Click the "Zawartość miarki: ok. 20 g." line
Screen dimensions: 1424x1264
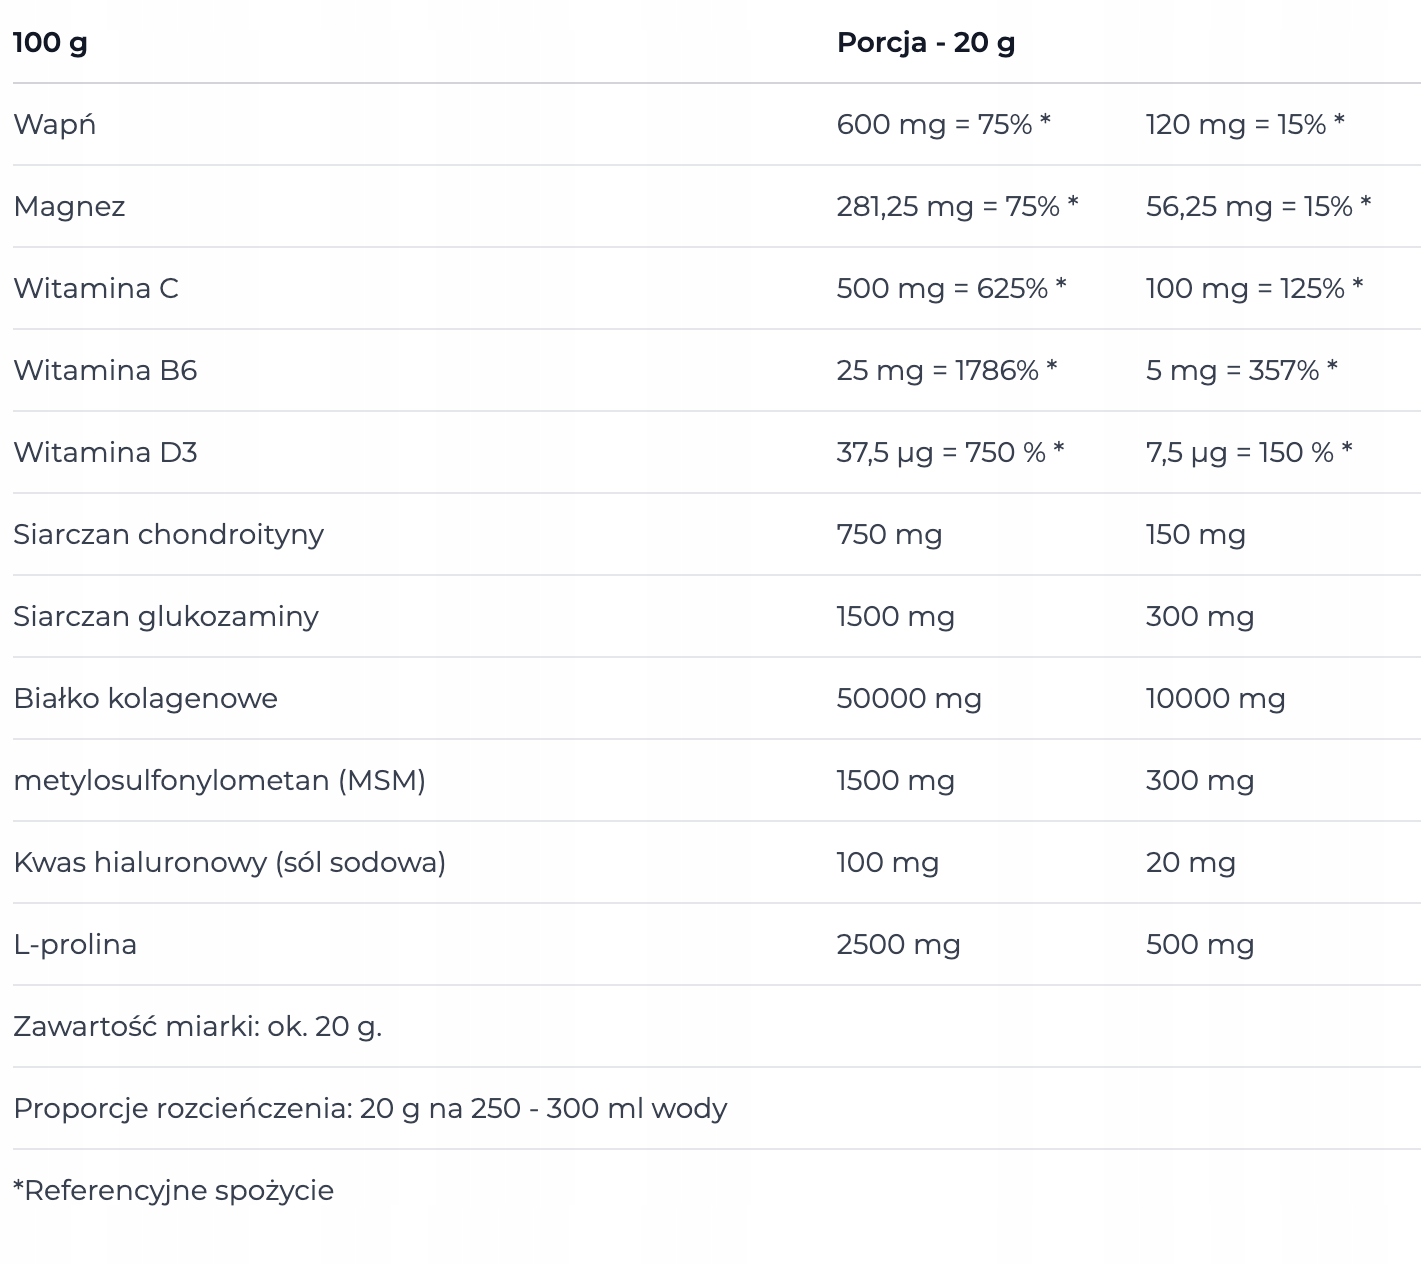tap(197, 1027)
